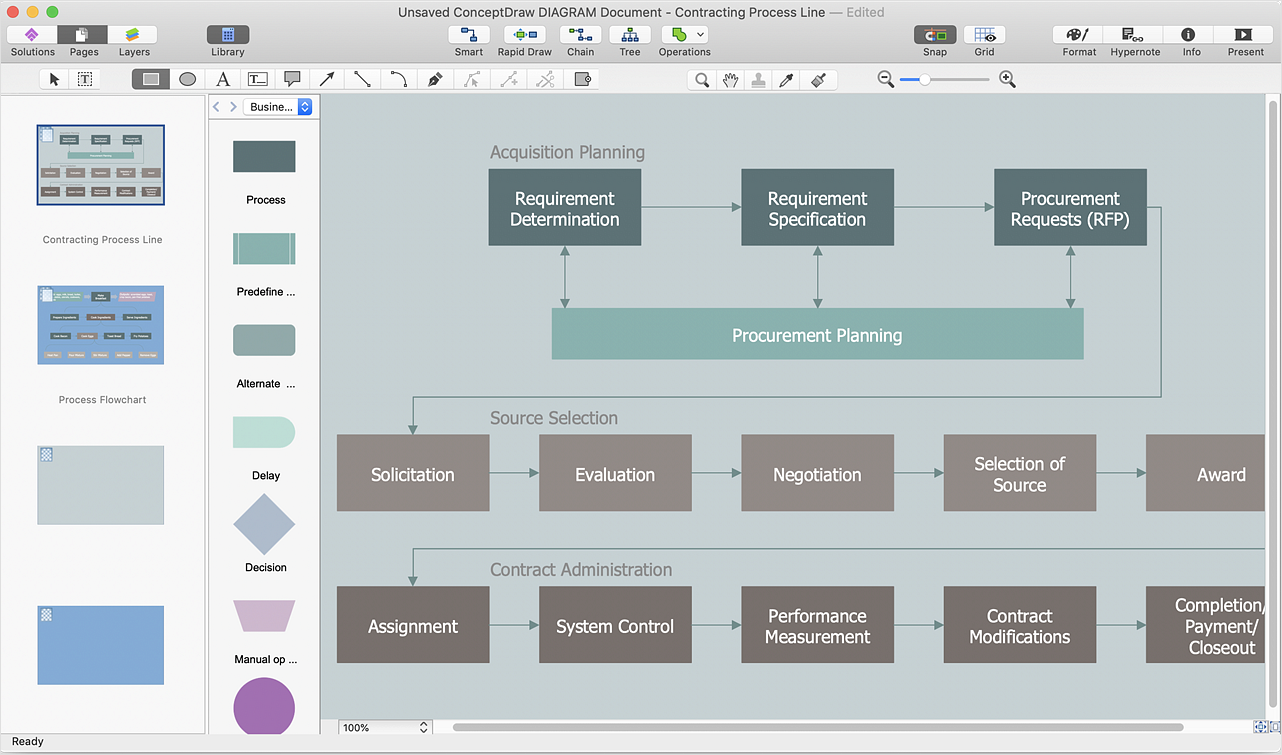Select the Pen tool in toolbar

pyautogui.click(x=435, y=79)
